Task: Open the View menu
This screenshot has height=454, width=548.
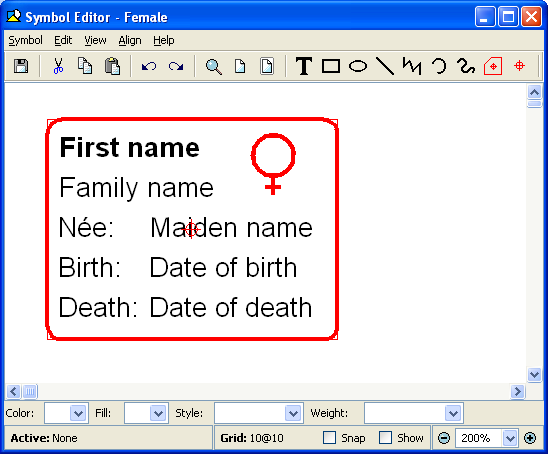Action: (x=95, y=40)
